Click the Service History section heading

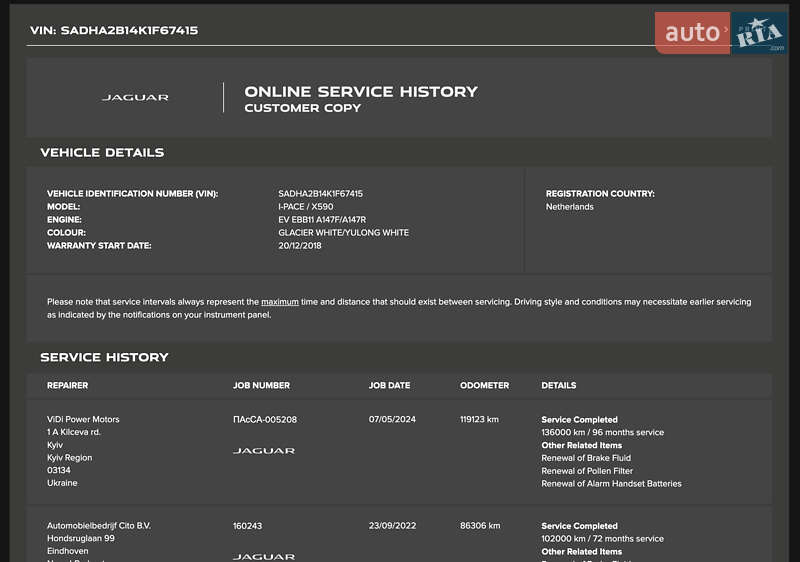pyautogui.click(x=104, y=357)
